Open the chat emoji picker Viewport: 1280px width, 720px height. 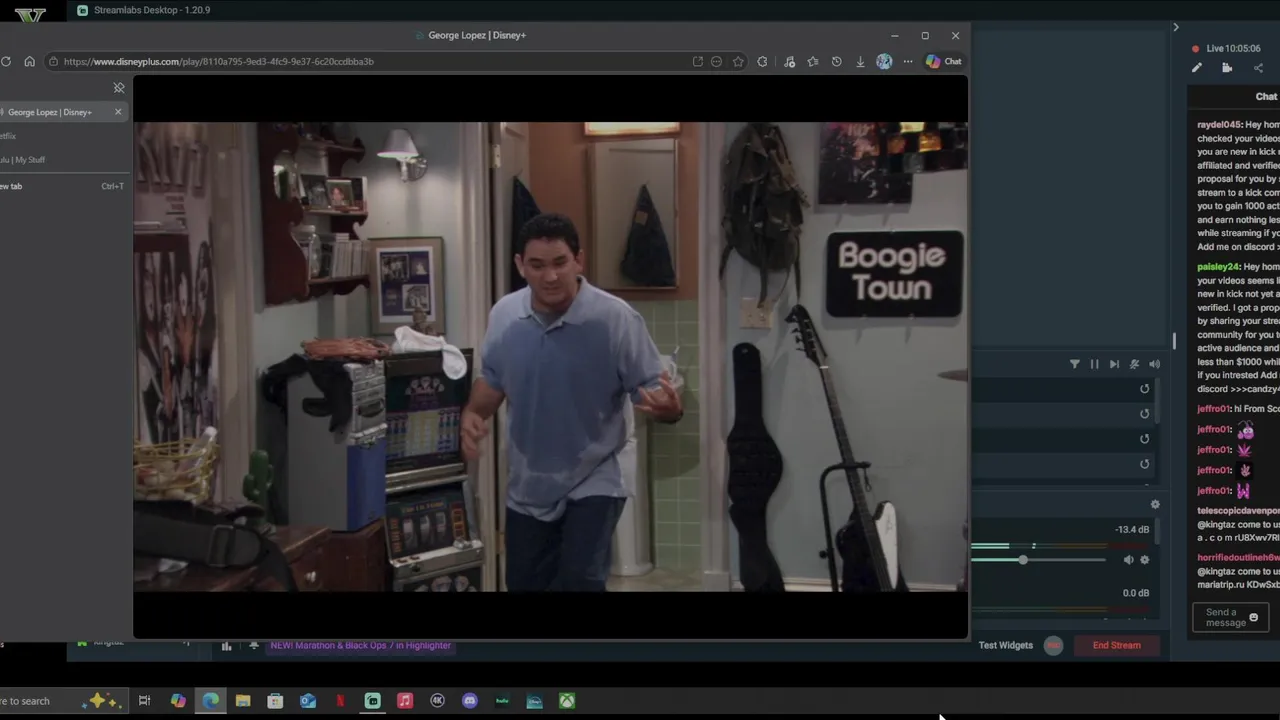tap(1253, 617)
